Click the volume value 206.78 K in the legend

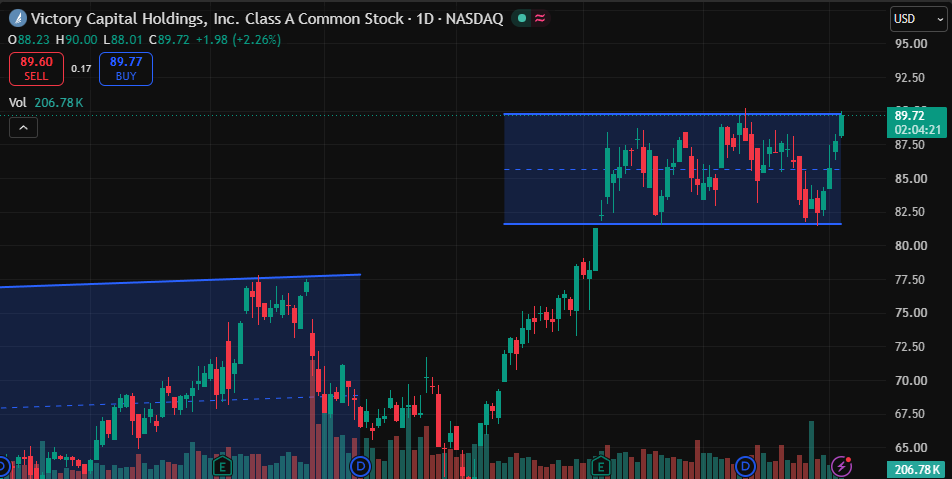[59, 103]
